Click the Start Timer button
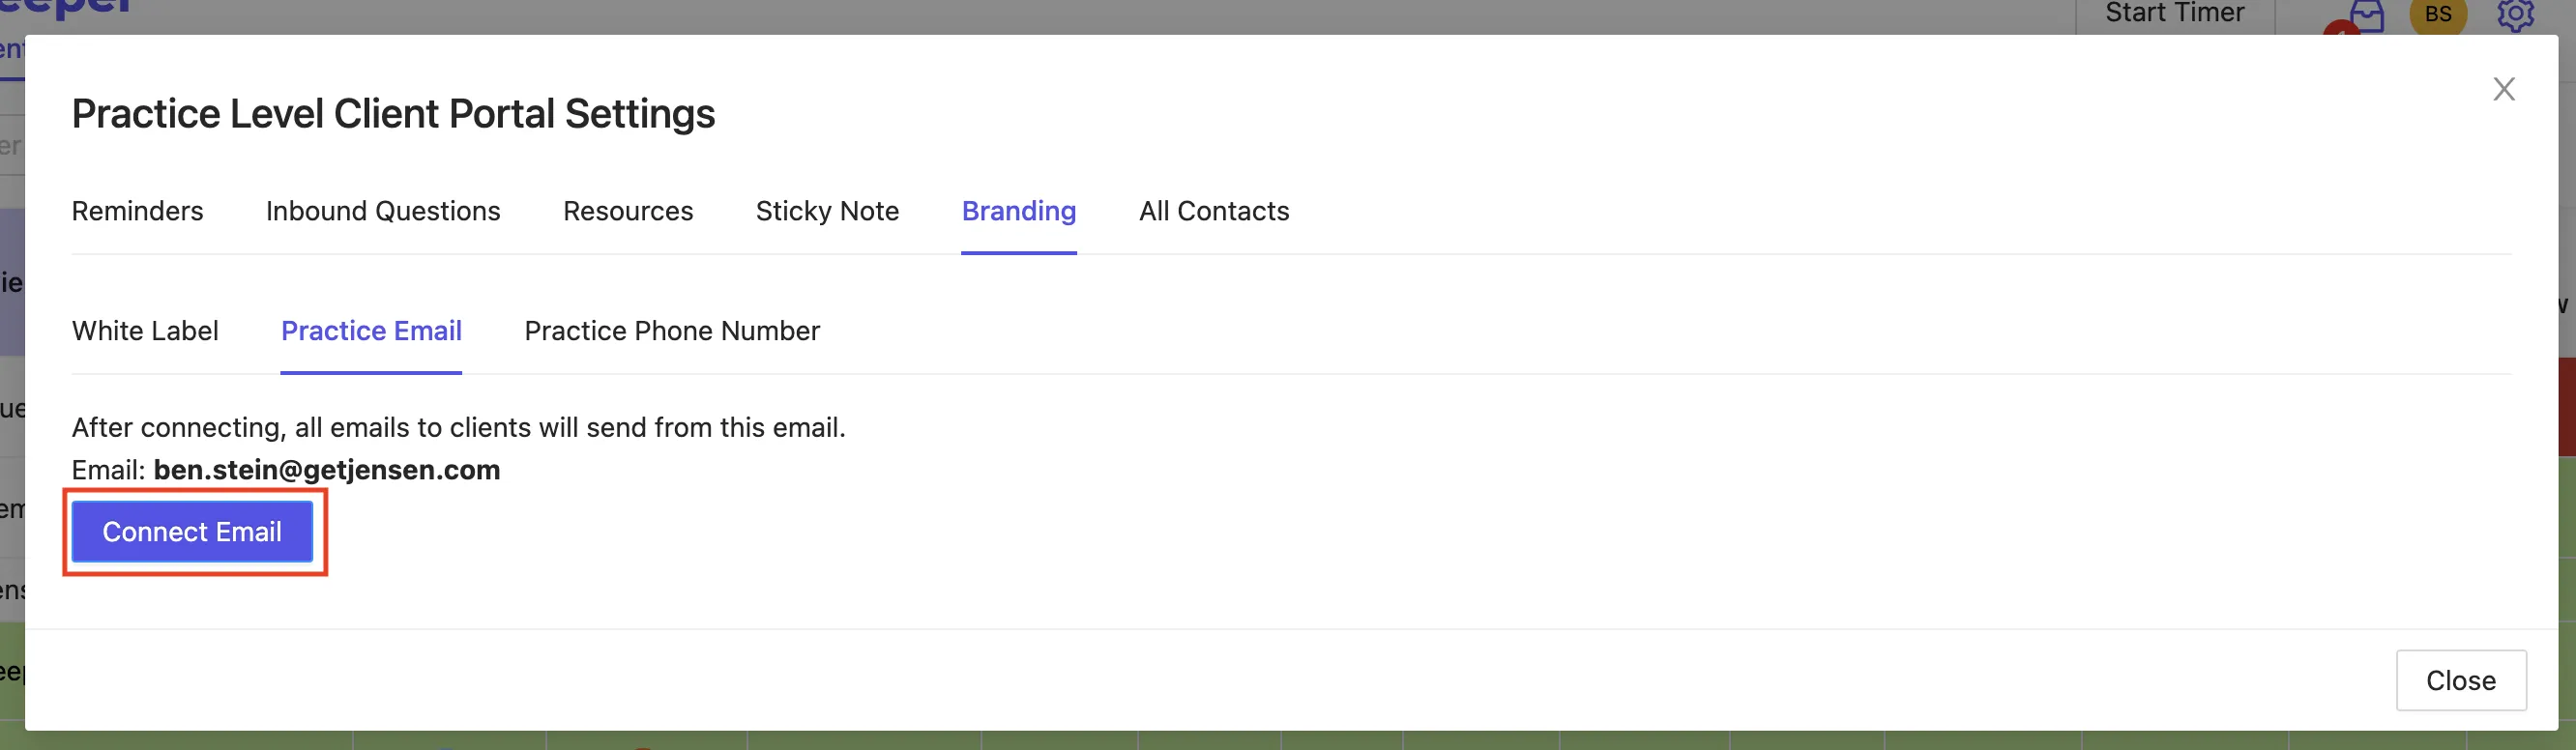Screen dimensions: 2576x750 [2174, 14]
